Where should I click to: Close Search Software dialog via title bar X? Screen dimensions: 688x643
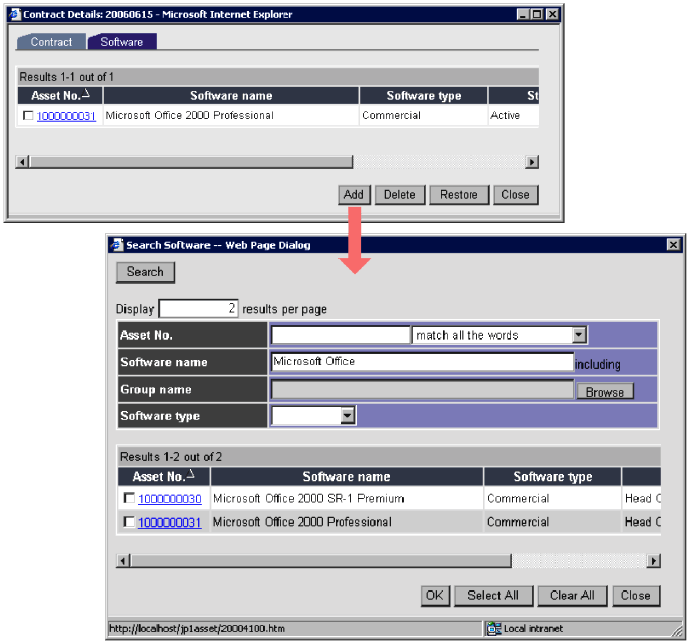pyautogui.click(x=673, y=244)
